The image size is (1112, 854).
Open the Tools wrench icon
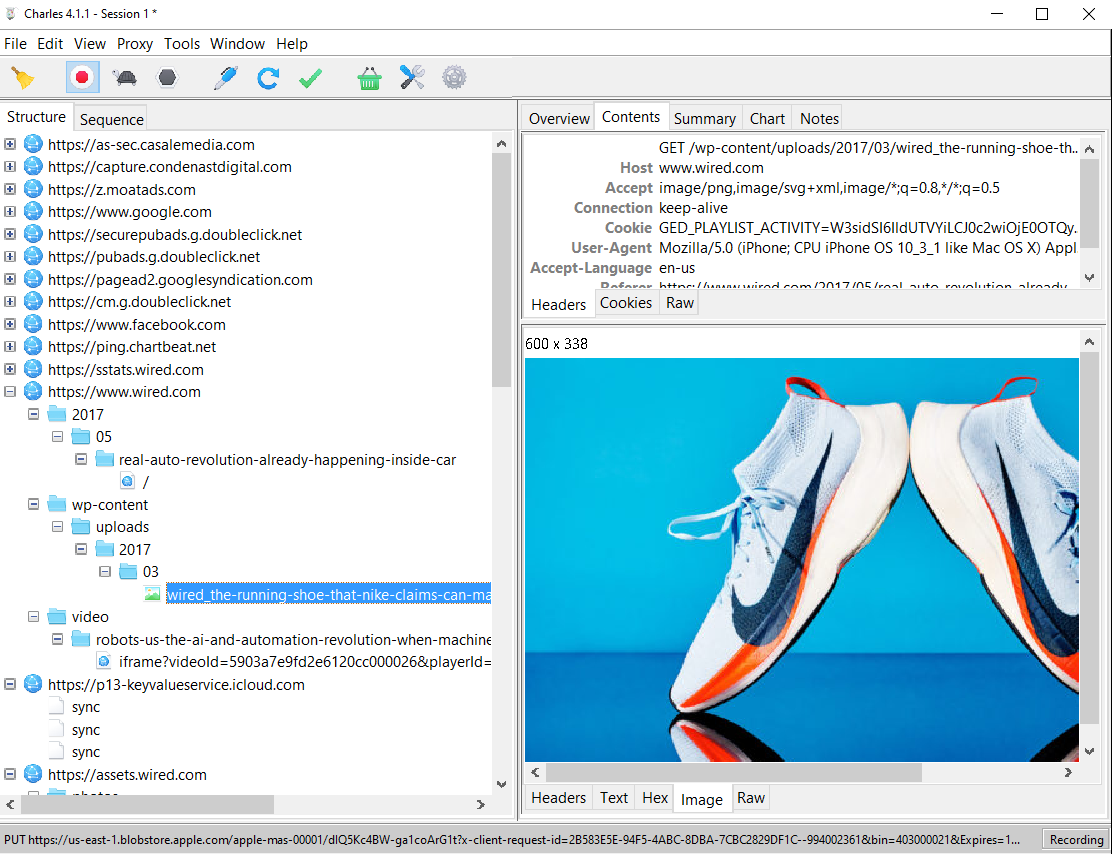pos(412,77)
